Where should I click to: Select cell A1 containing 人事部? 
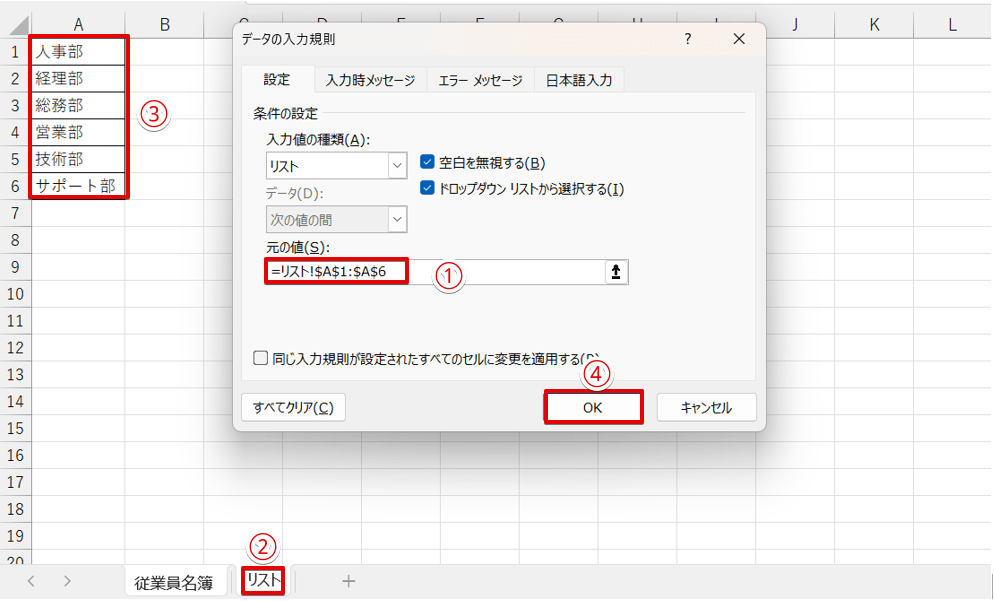click(x=77, y=50)
